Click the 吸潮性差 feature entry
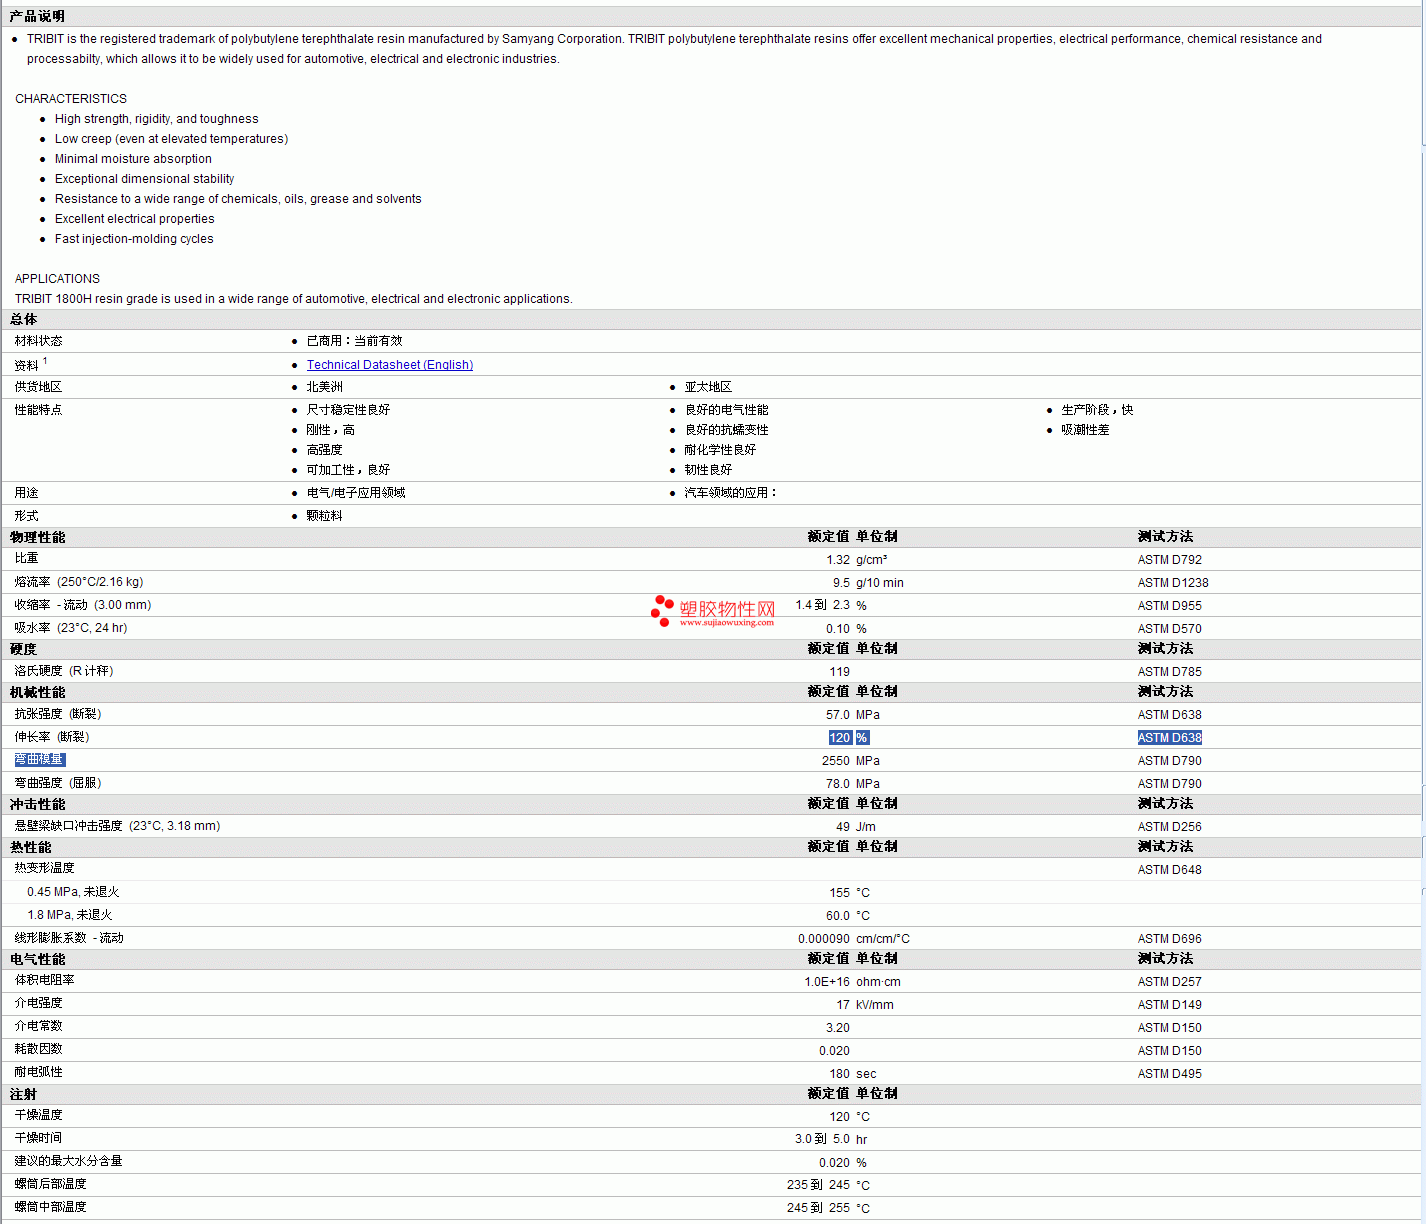1426x1224 pixels. (1085, 430)
